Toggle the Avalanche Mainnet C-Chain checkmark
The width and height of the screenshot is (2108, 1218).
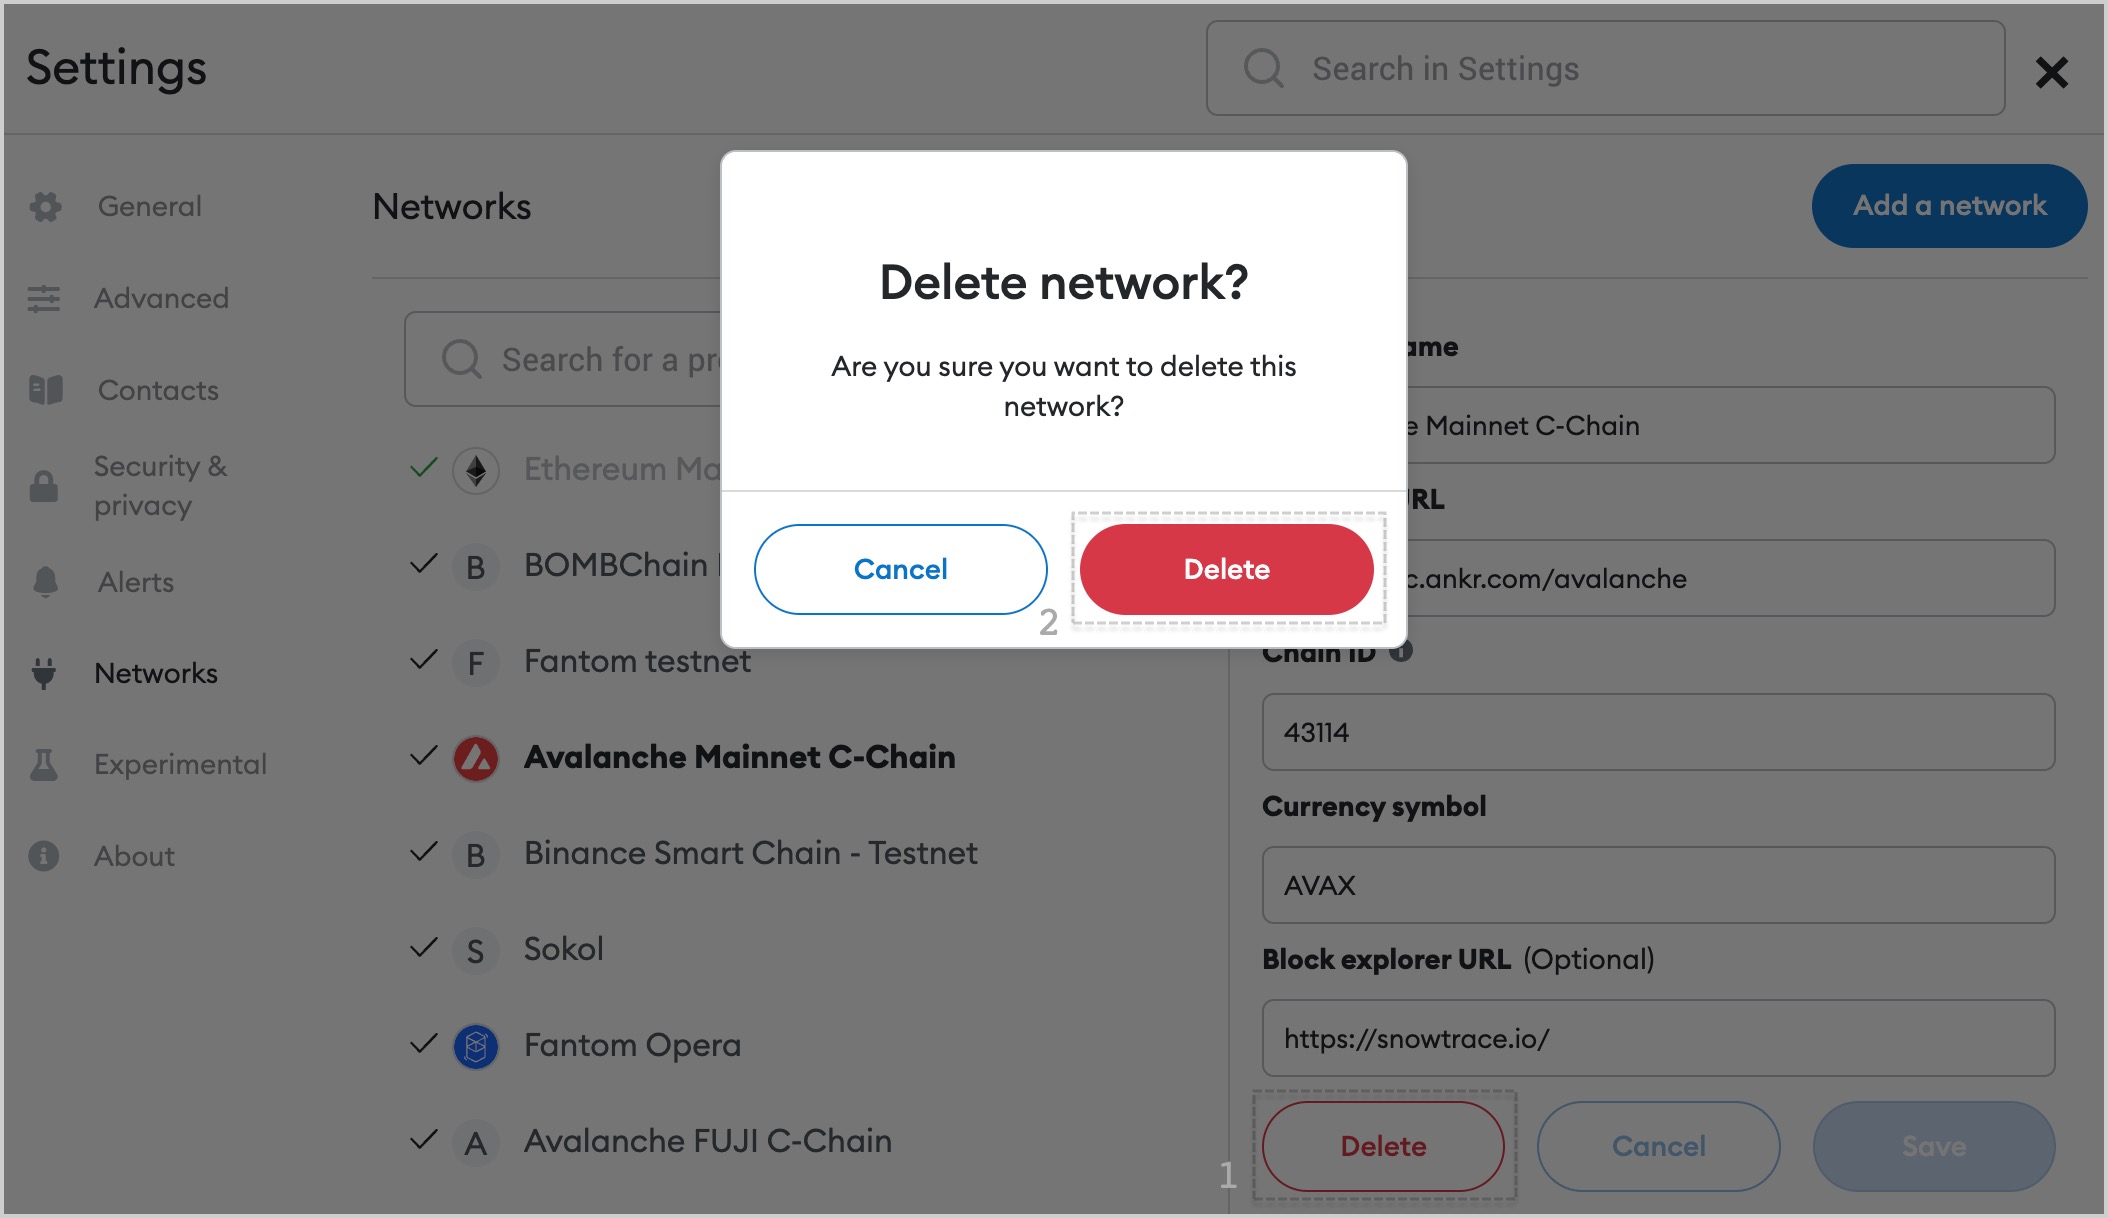point(422,755)
